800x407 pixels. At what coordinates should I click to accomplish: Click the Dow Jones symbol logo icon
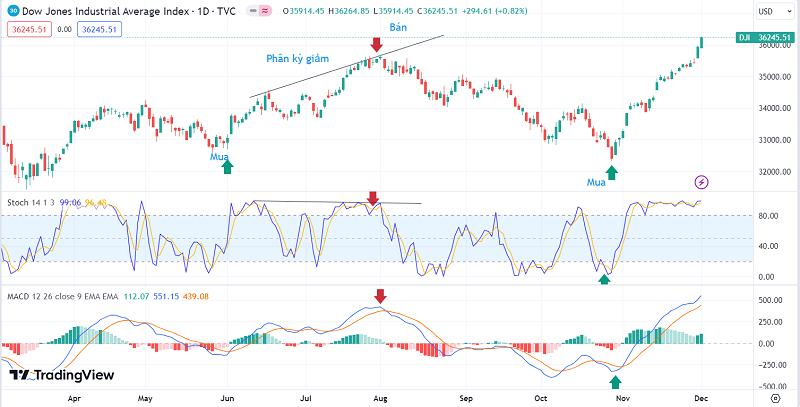click(x=12, y=11)
